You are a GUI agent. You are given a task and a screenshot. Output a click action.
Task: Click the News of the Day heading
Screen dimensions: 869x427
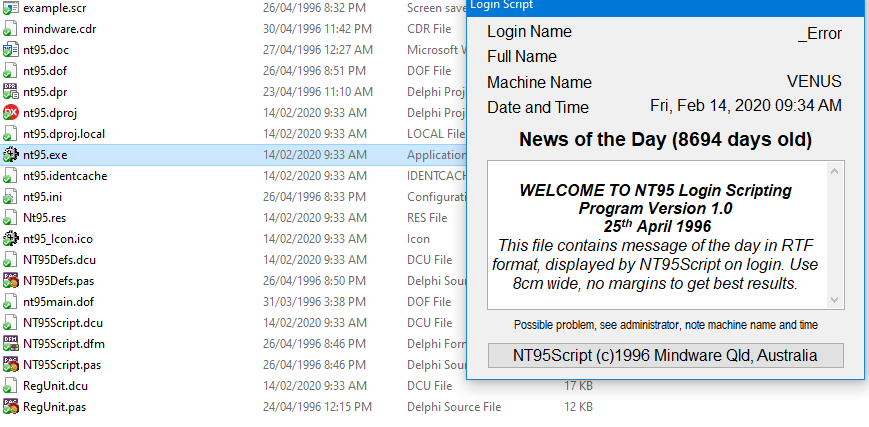(x=666, y=140)
